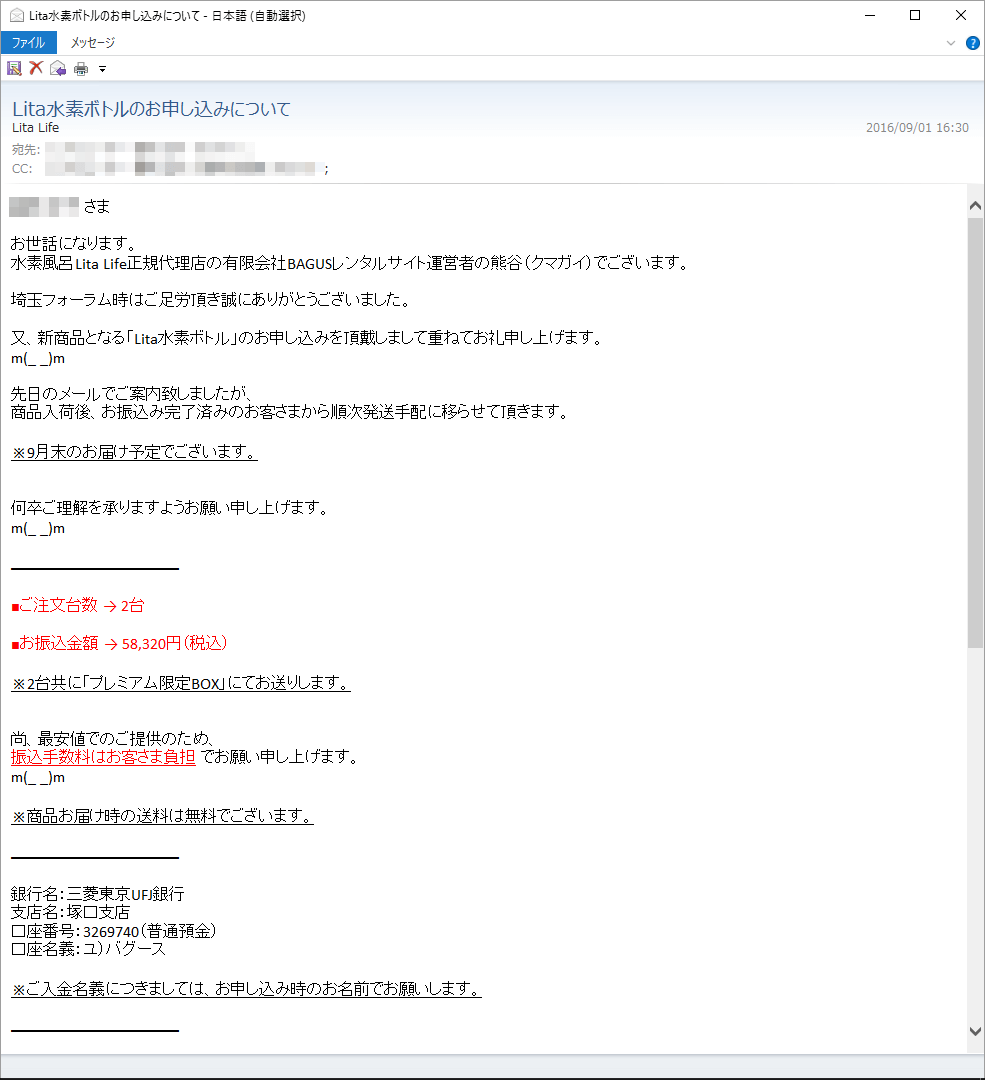The width and height of the screenshot is (985, 1080).
Task: Expand the ribbon with the chevron
Action: click(951, 43)
